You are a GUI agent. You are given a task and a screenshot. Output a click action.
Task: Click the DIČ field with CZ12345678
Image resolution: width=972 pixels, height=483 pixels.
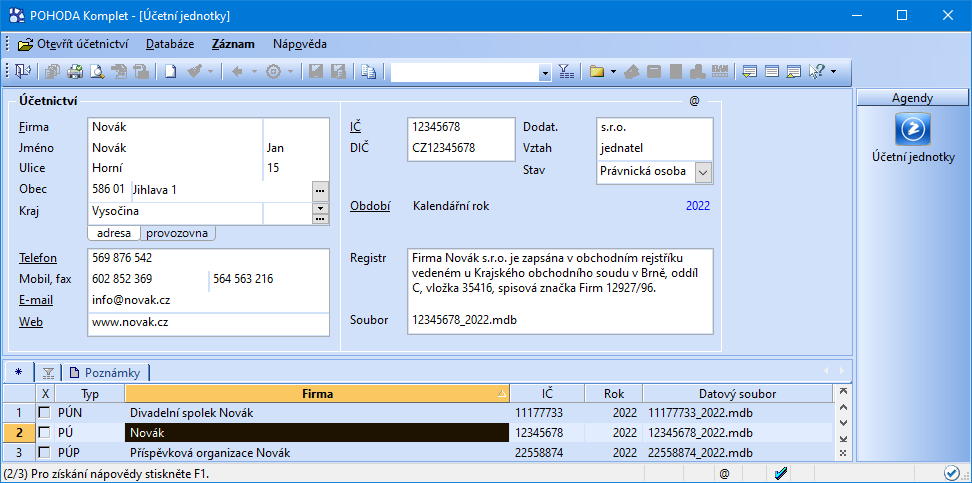tap(461, 148)
